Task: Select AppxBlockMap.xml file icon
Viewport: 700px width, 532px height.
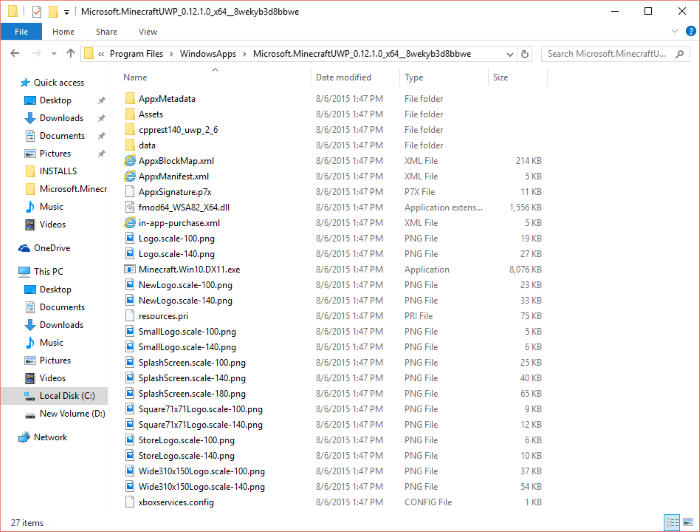Action: 129,160
